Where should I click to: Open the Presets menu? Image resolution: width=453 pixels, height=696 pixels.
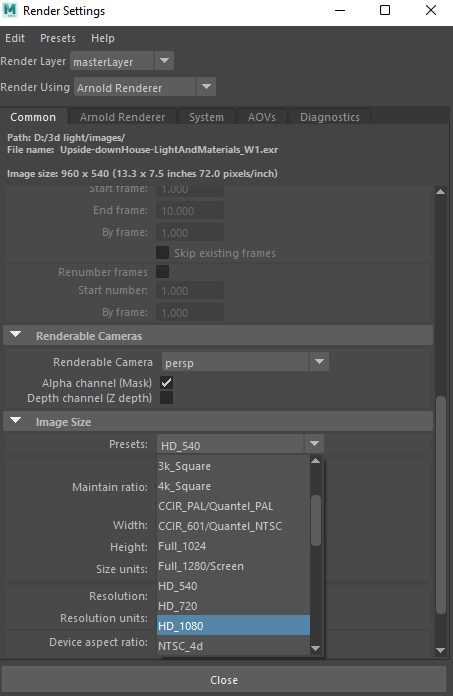tap(58, 38)
